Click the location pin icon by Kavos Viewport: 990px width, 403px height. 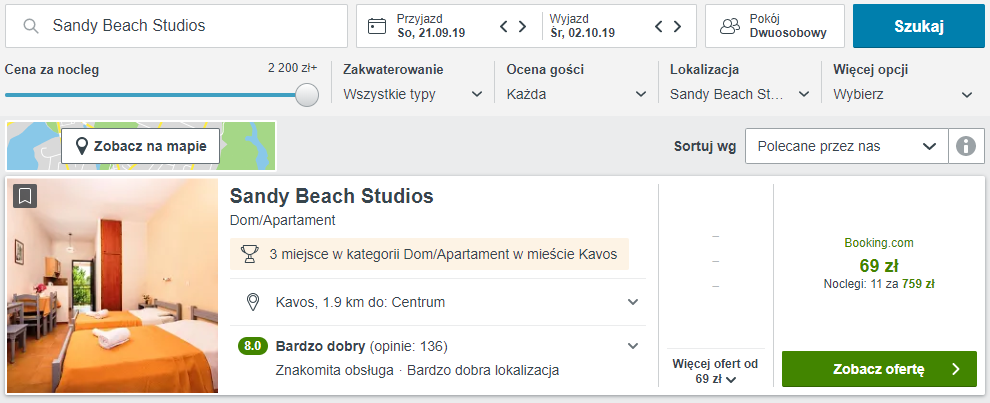[253, 302]
